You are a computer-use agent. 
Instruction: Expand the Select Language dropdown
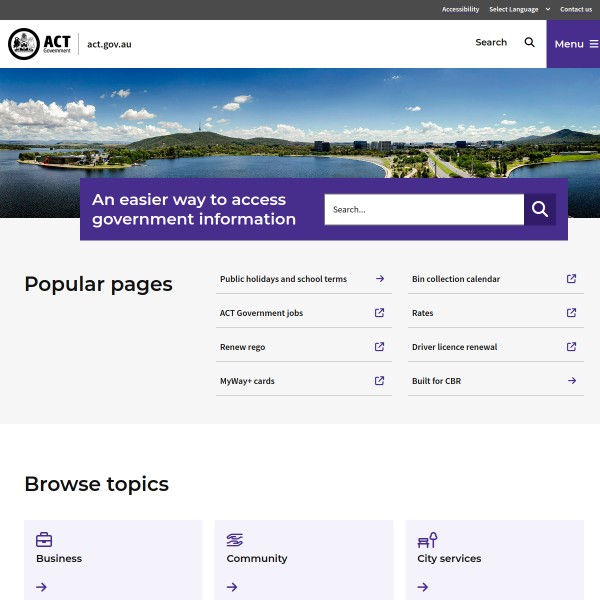(x=519, y=9)
